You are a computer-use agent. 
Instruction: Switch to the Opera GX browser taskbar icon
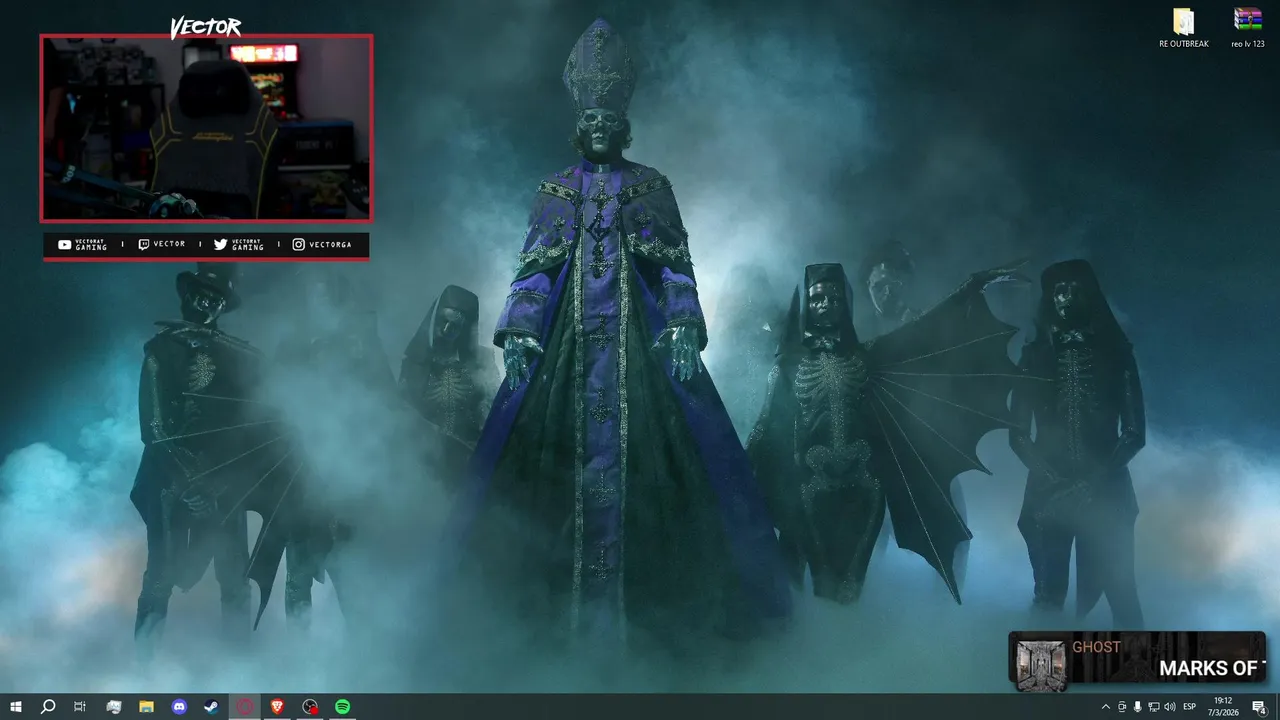245,707
